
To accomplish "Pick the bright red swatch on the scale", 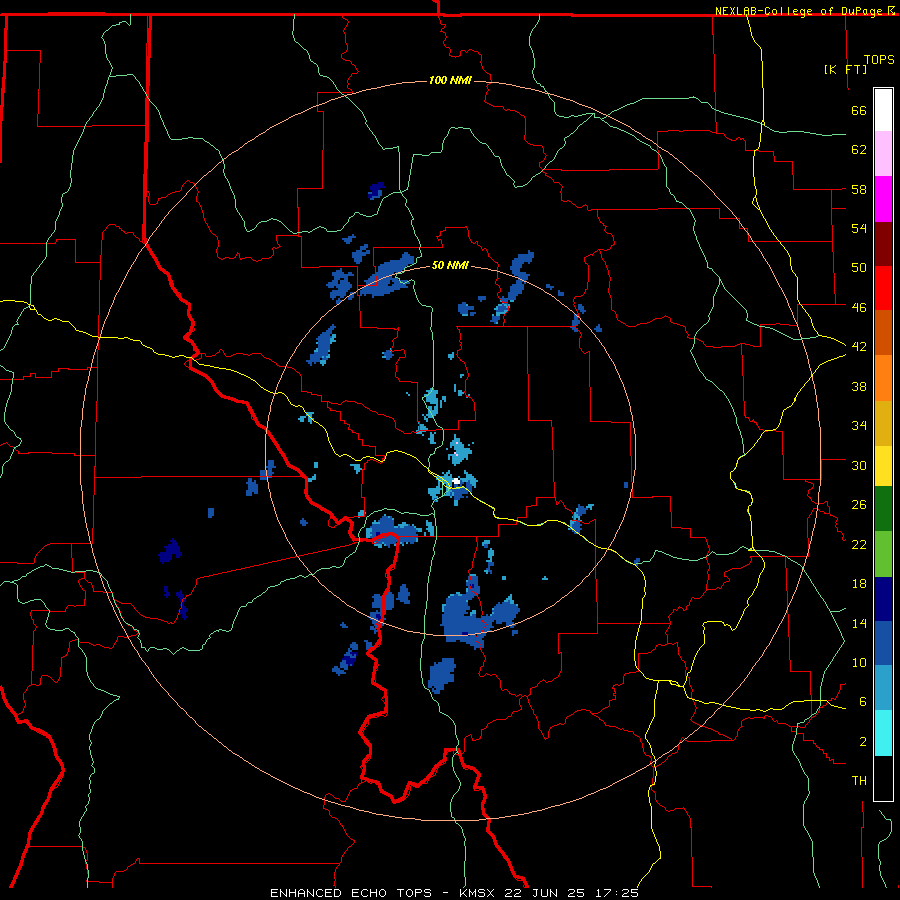I will click(883, 288).
